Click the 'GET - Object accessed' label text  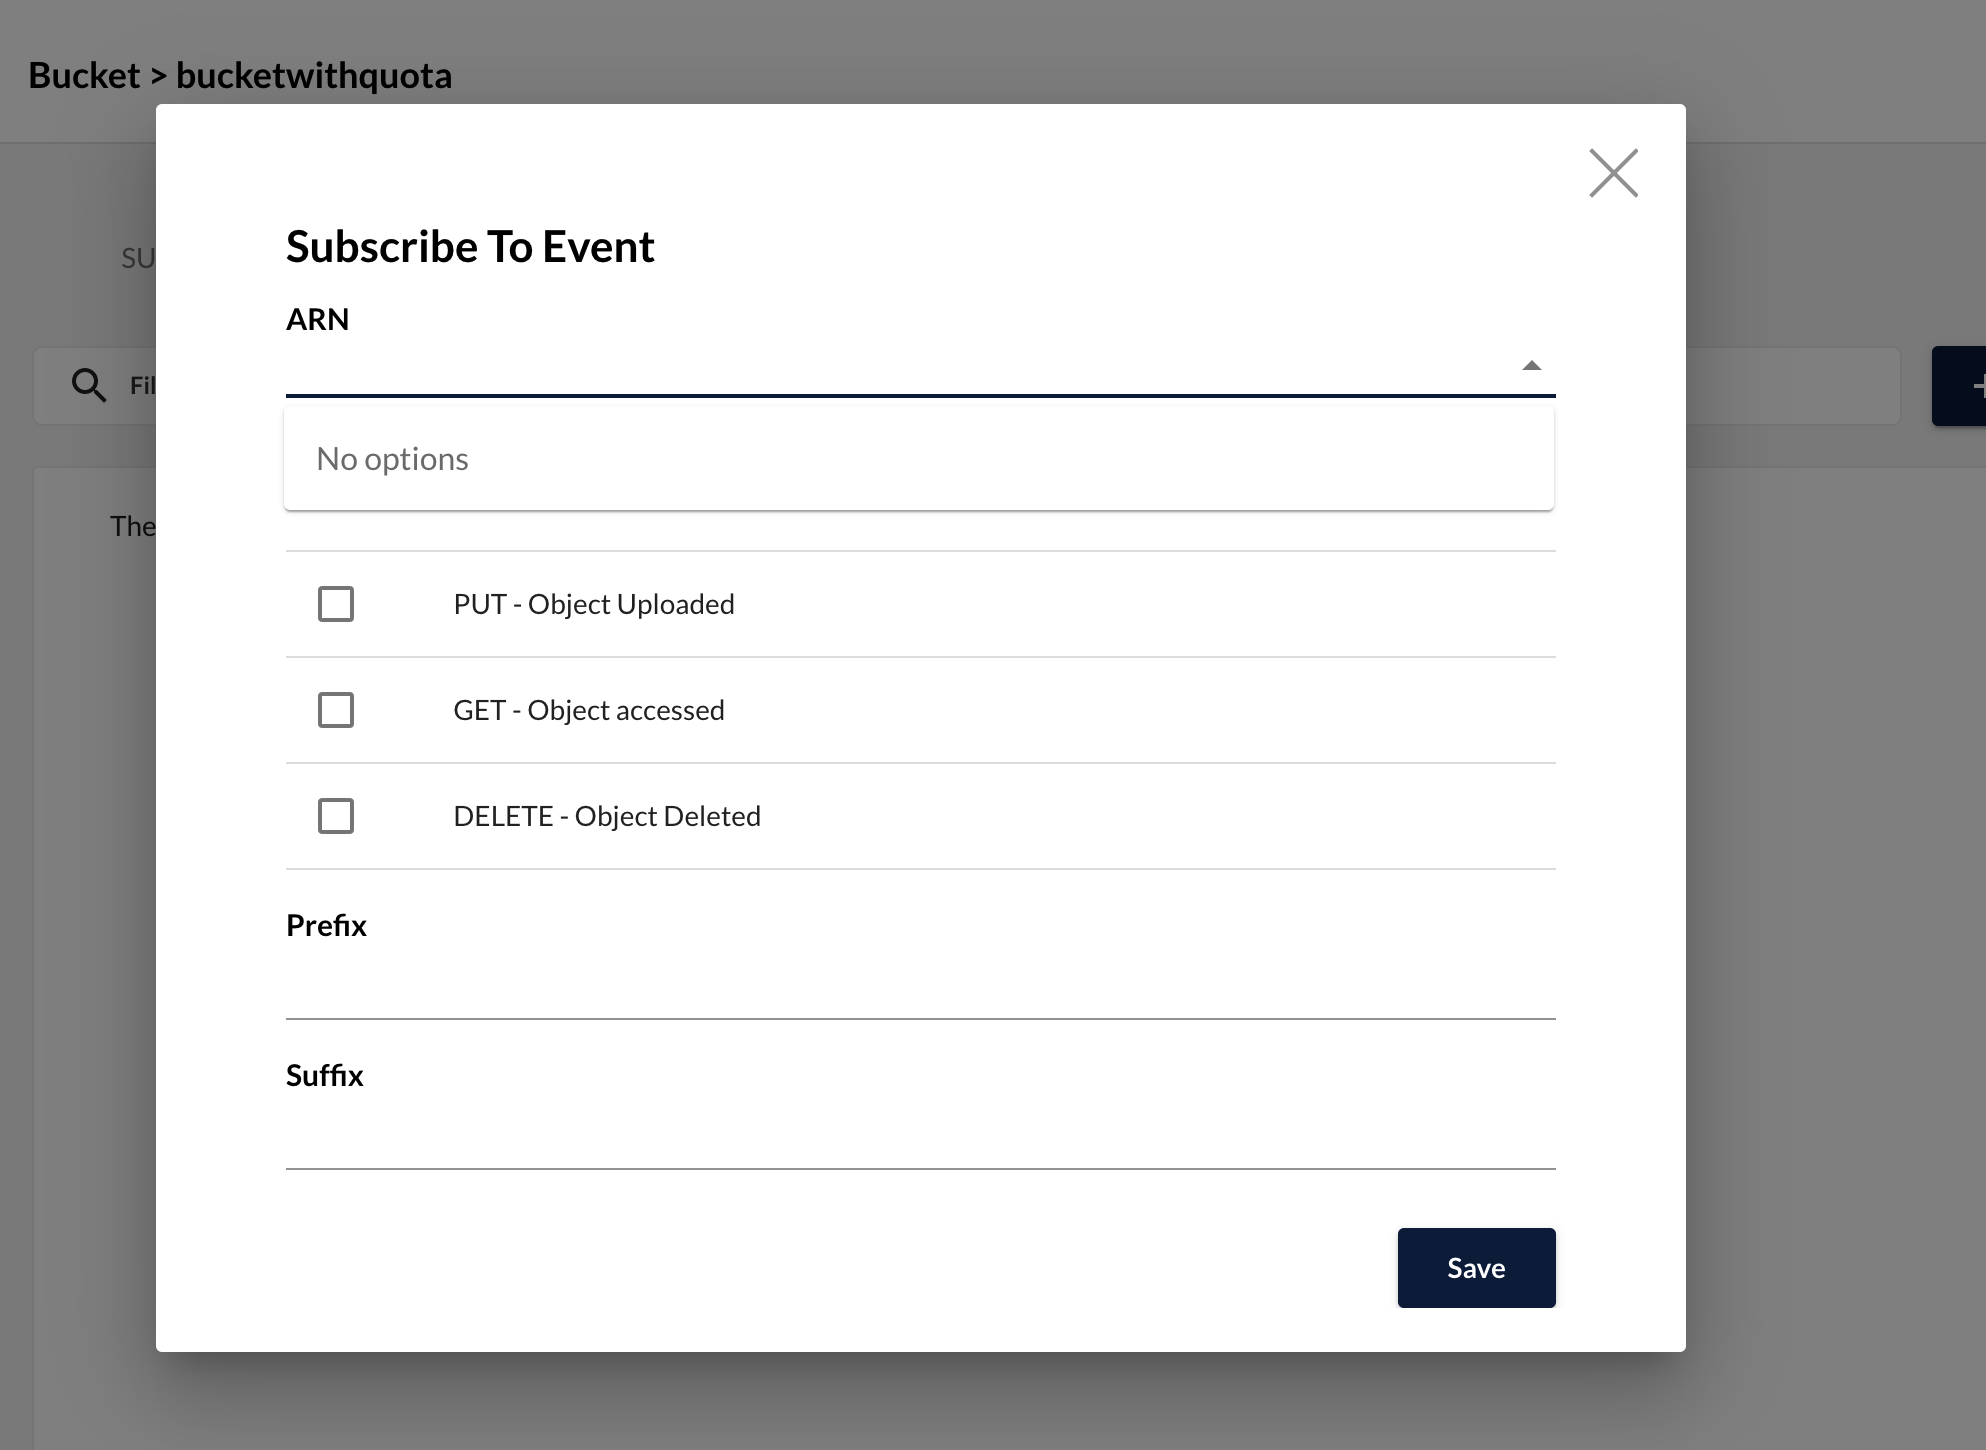click(589, 710)
